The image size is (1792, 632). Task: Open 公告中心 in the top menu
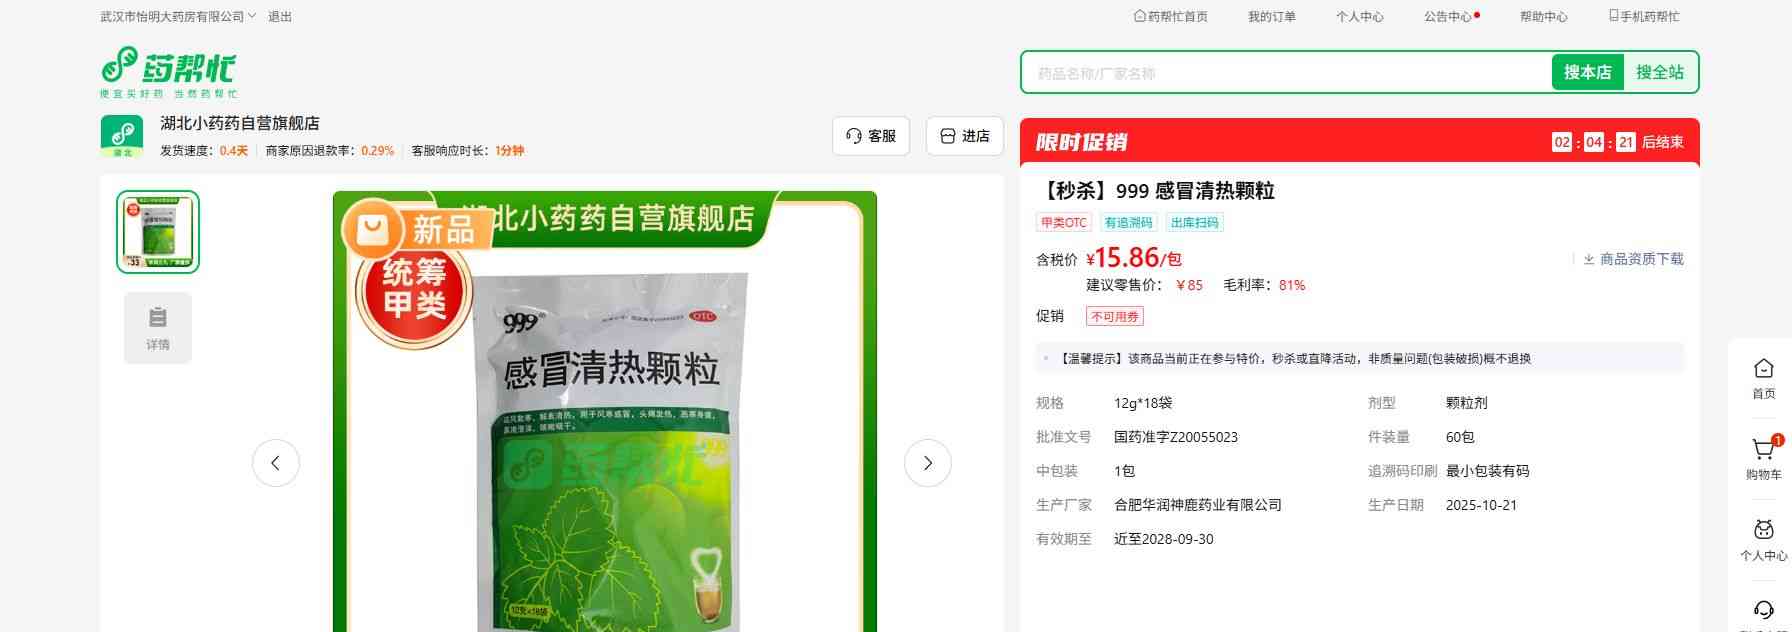[1449, 17]
